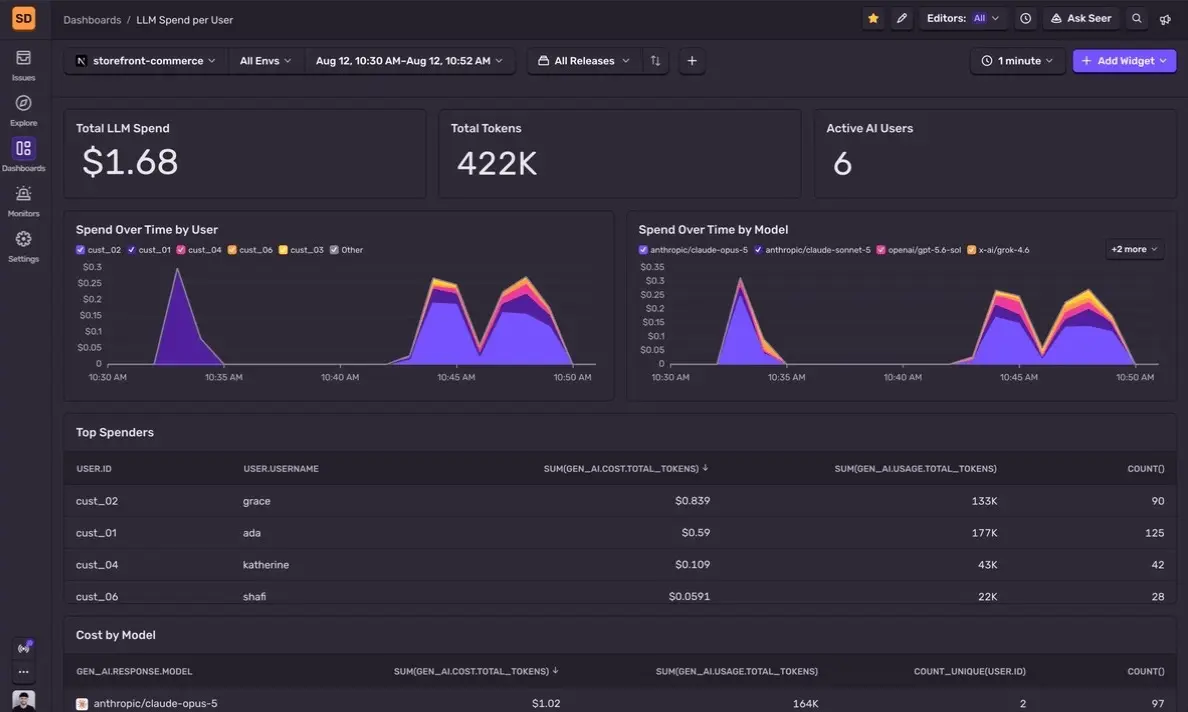
Task: Toggle anthropic/claude-opus-5 legend checkbox
Action: [642, 250]
